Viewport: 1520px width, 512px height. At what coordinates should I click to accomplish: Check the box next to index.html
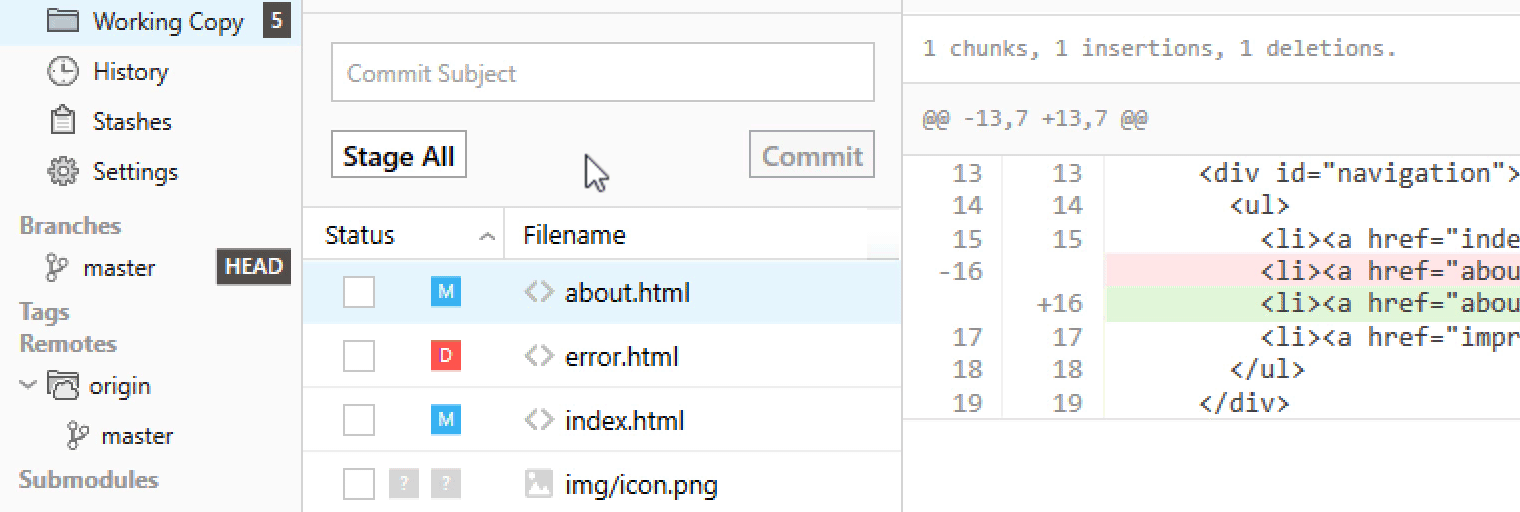[x=359, y=420]
